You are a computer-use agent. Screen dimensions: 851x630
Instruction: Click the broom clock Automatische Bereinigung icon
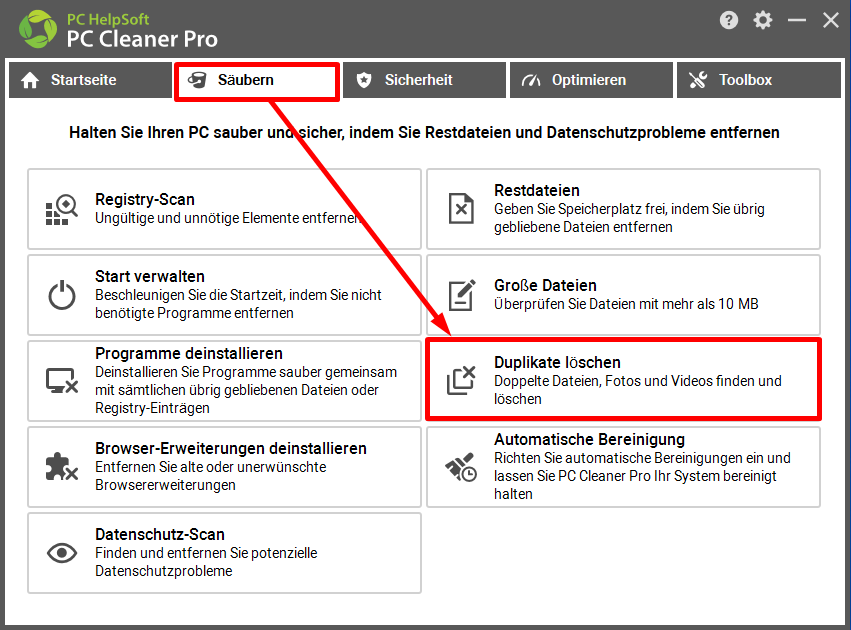461,467
